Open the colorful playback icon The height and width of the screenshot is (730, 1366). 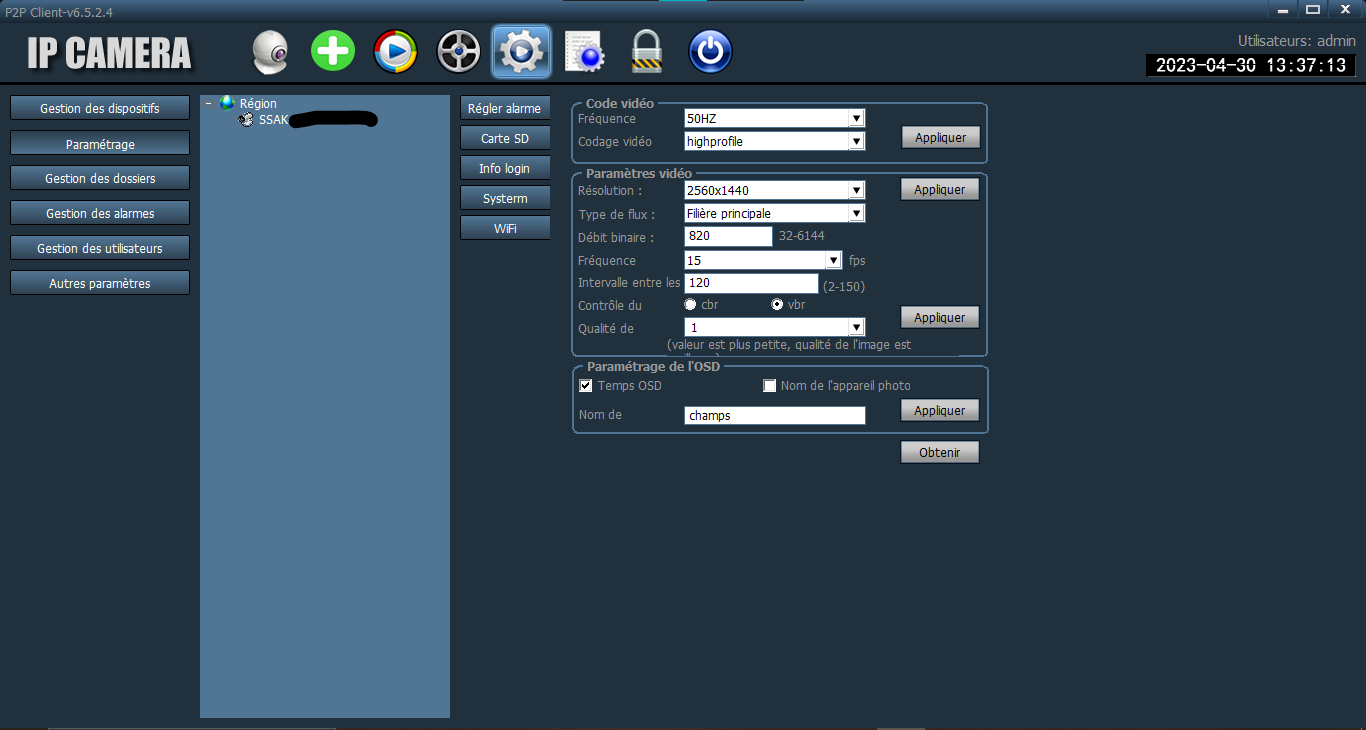coord(395,52)
